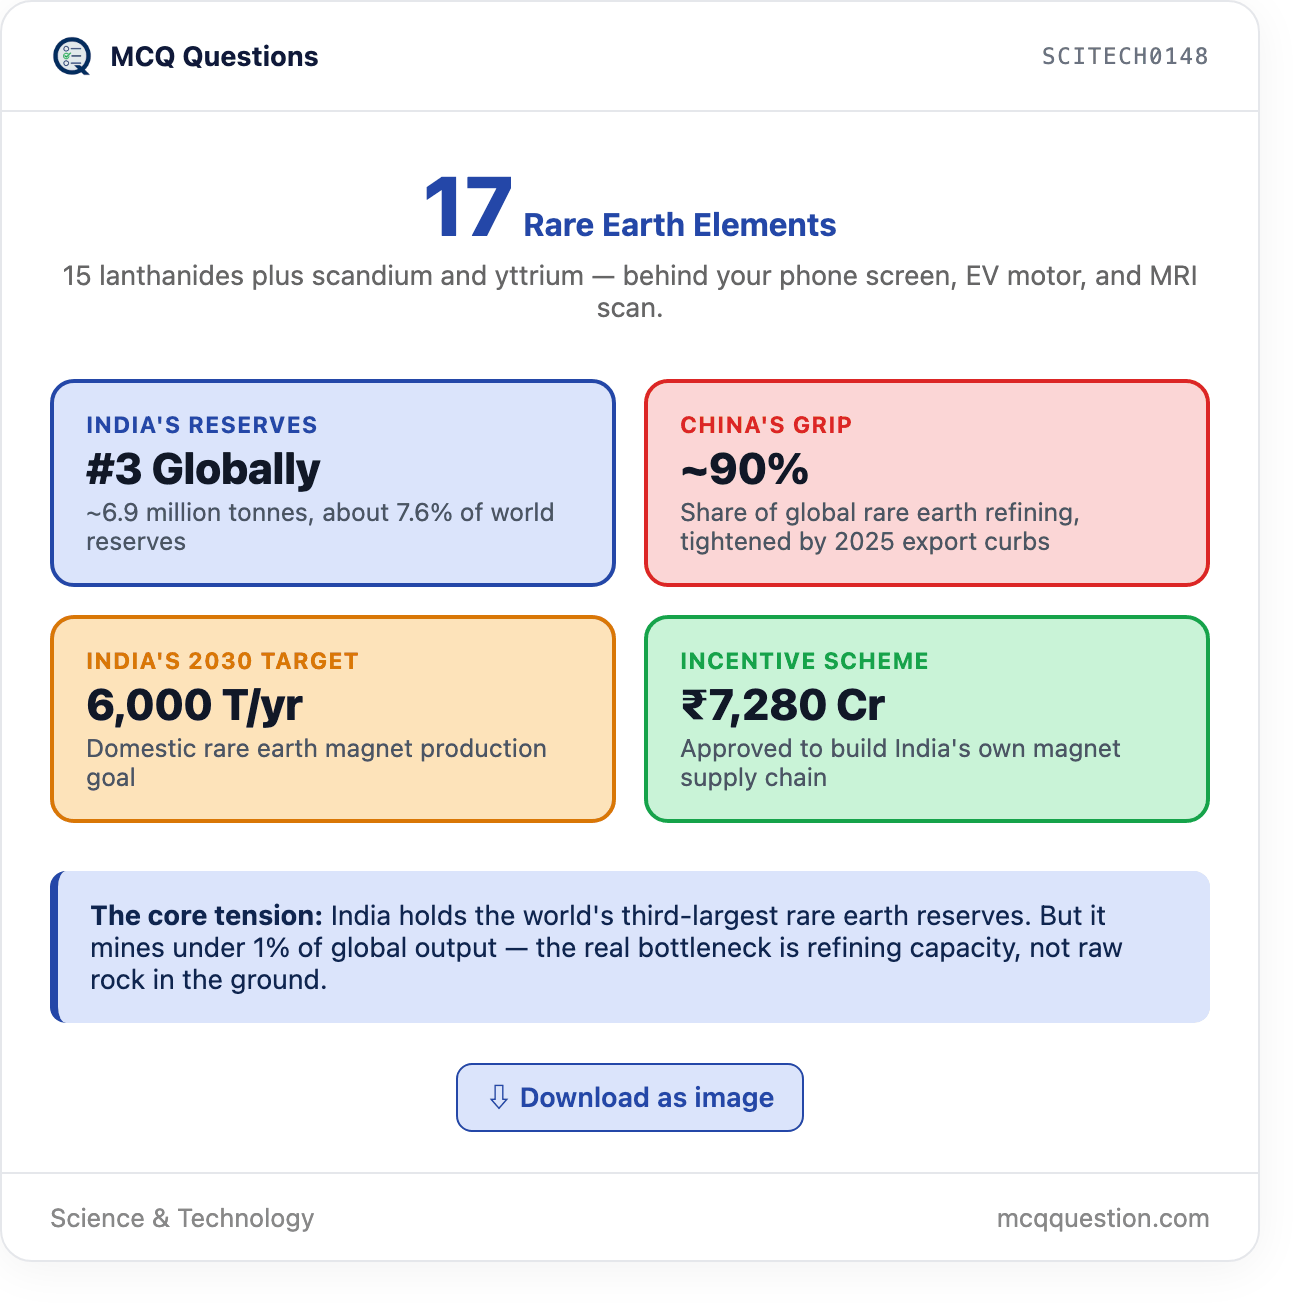Click the core tension callout box
1293x1303 pixels.
[630, 947]
